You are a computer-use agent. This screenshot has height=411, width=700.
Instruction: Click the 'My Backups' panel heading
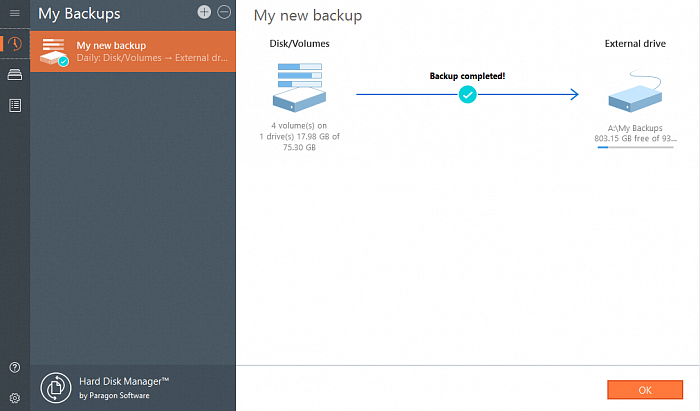[79, 14]
